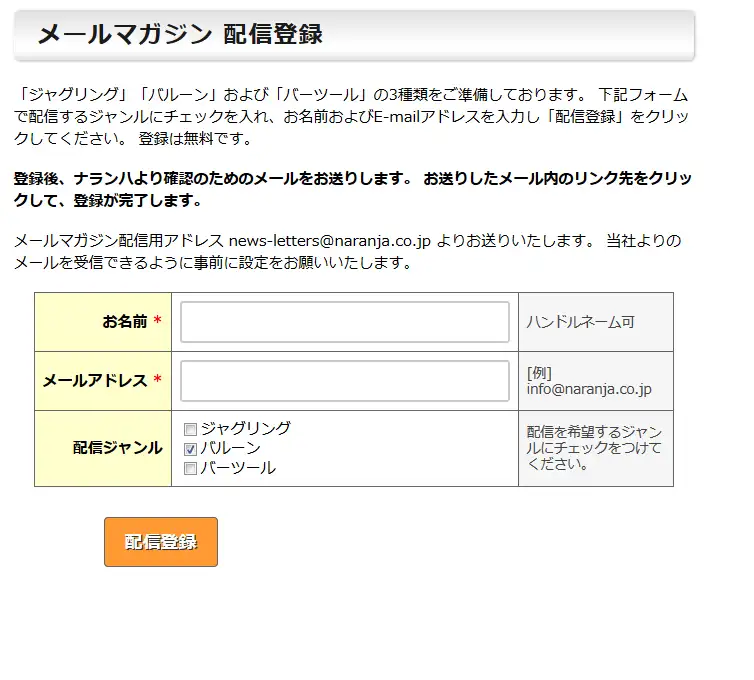Image resolution: width=754 pixels, height=680 pixels.
Task: Click the メールマガジン 配信登録 page heading
Action: click(180, 35)
